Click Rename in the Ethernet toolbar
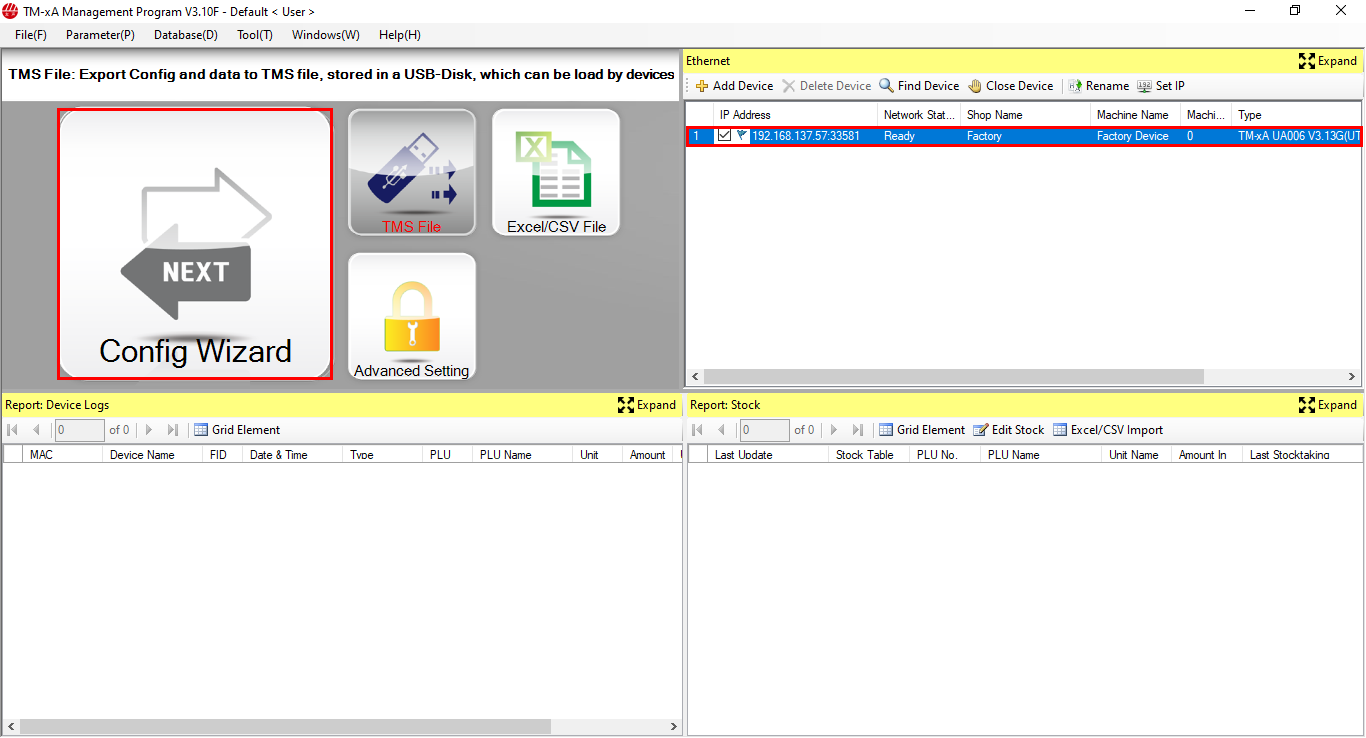The height and width of the screenshot is (738, 1366). [1098, 86]
